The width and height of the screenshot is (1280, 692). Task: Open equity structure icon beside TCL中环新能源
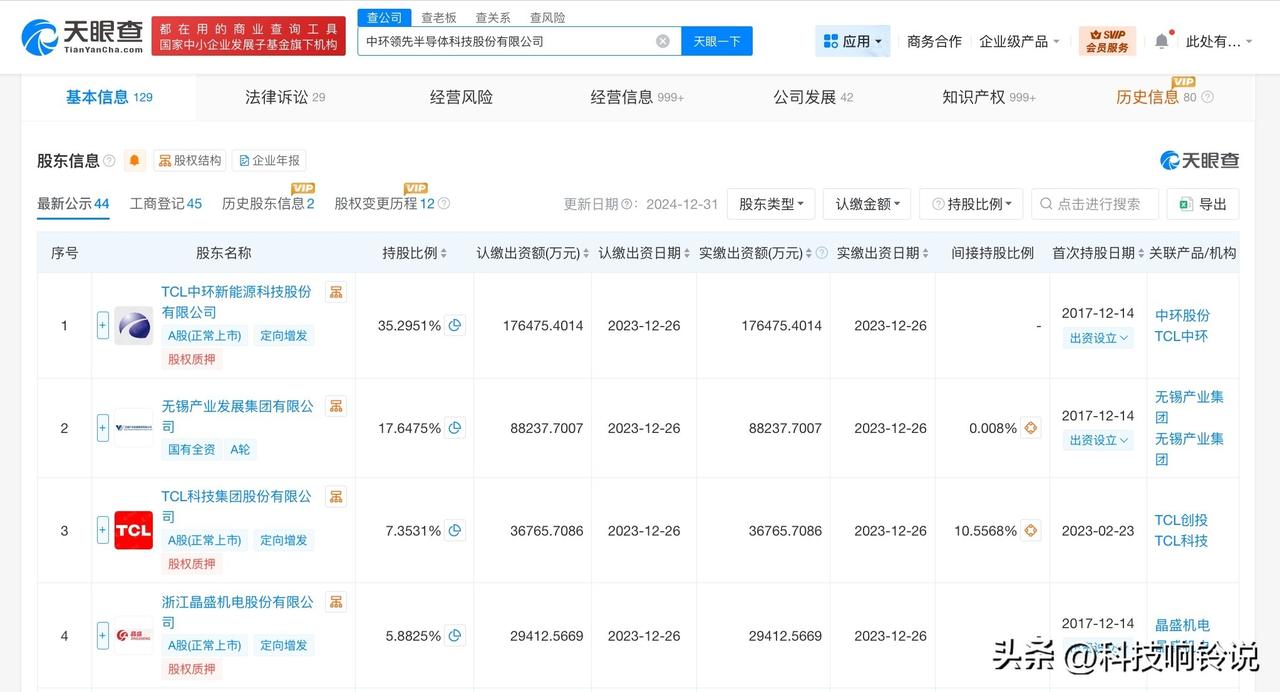coord(336,292)
